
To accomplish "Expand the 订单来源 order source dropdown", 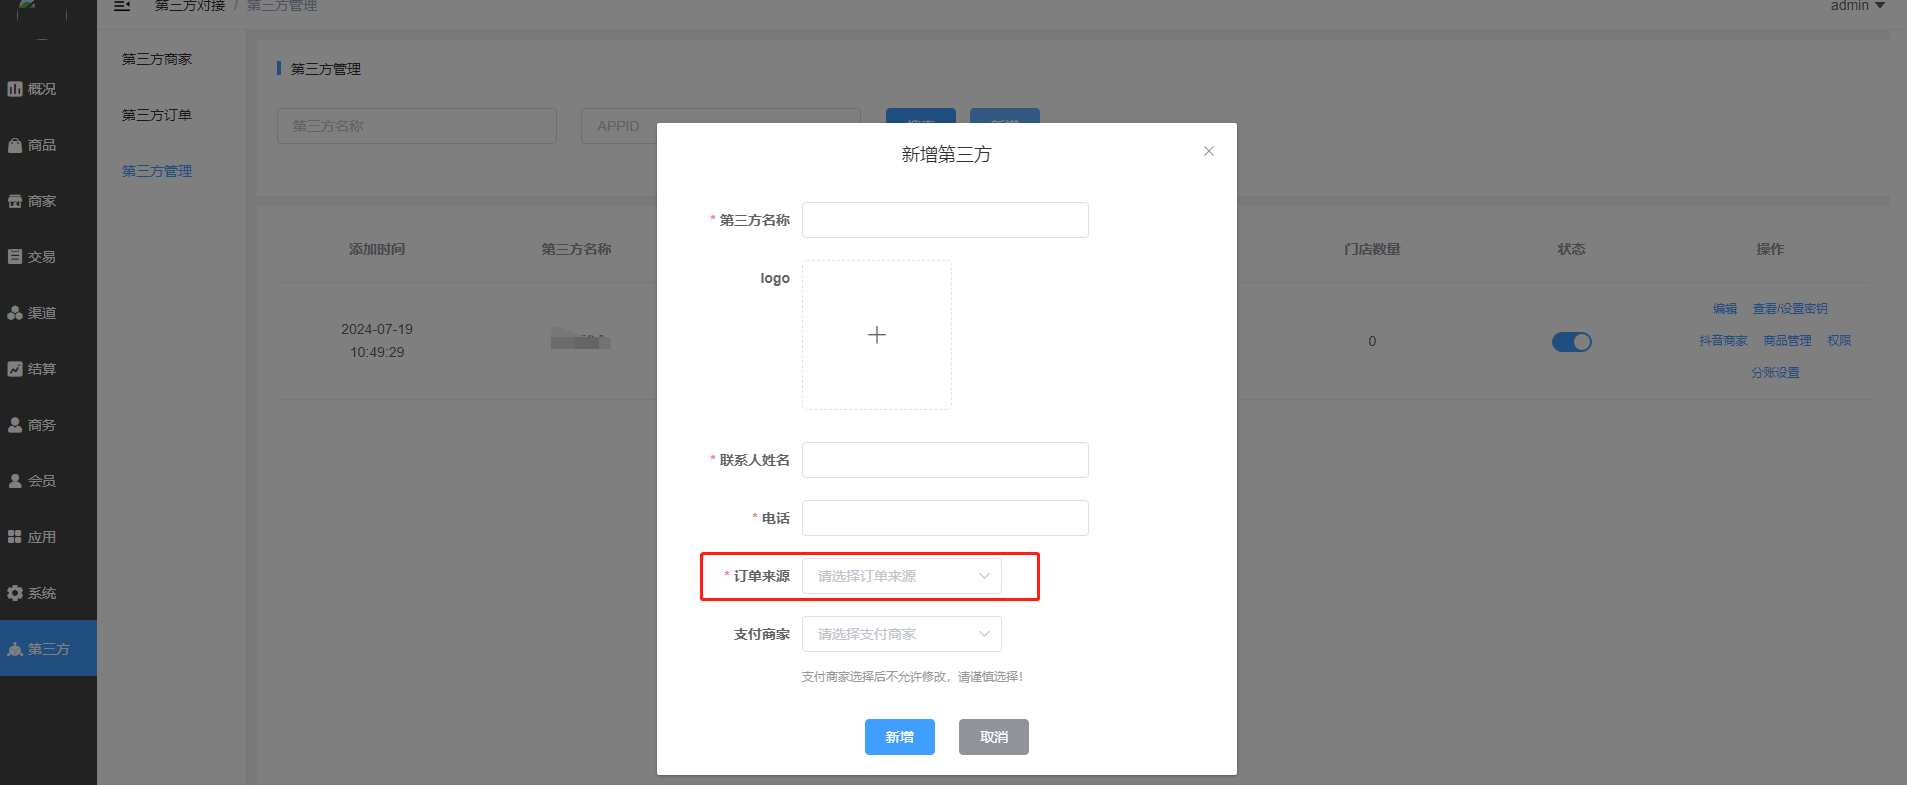I will pyautogui.click(x=901, y=576).
